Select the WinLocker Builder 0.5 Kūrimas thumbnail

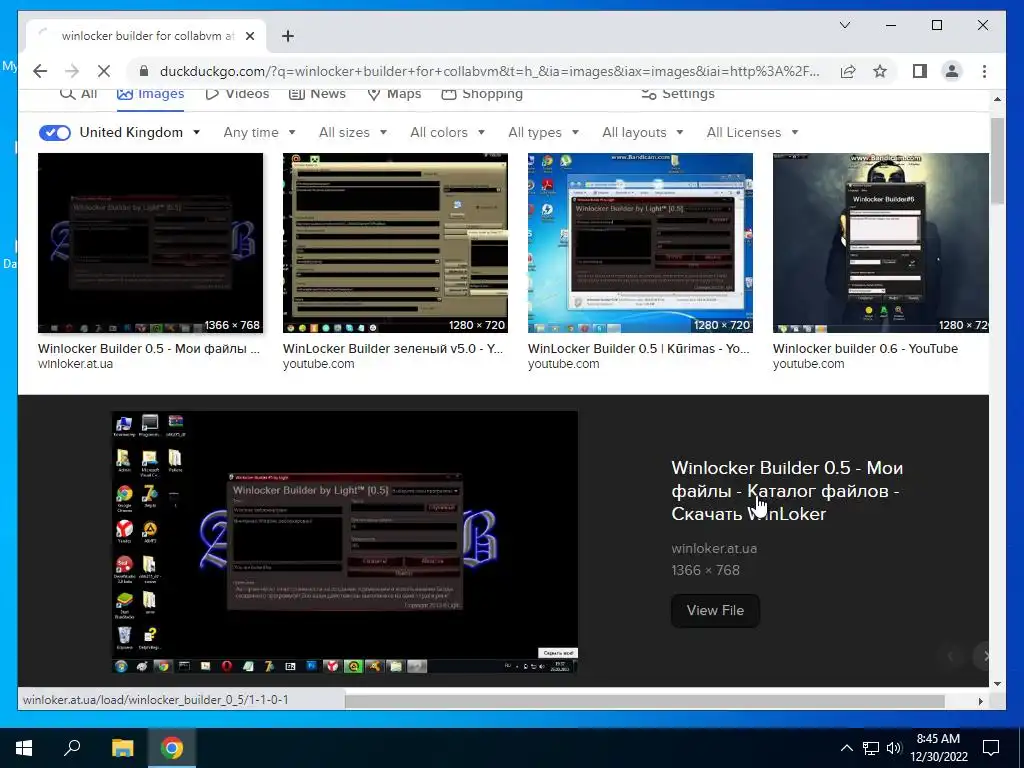pos(640,243)
